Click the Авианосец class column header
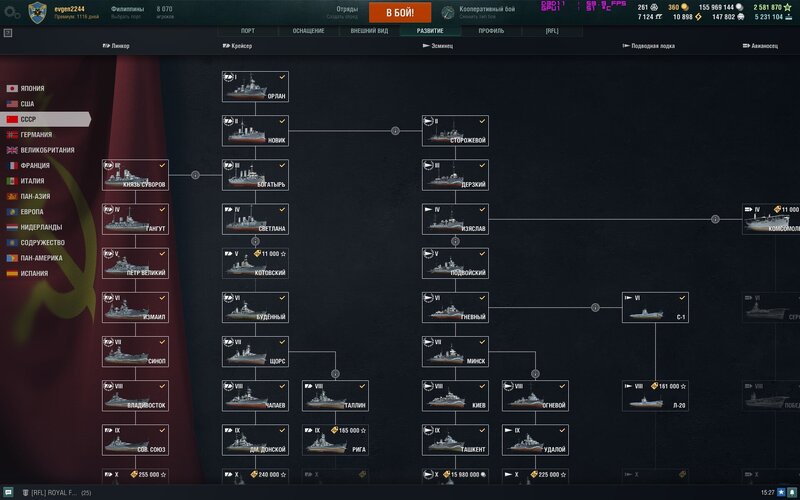This screenshot has height=500, width=800. point(760,46)
